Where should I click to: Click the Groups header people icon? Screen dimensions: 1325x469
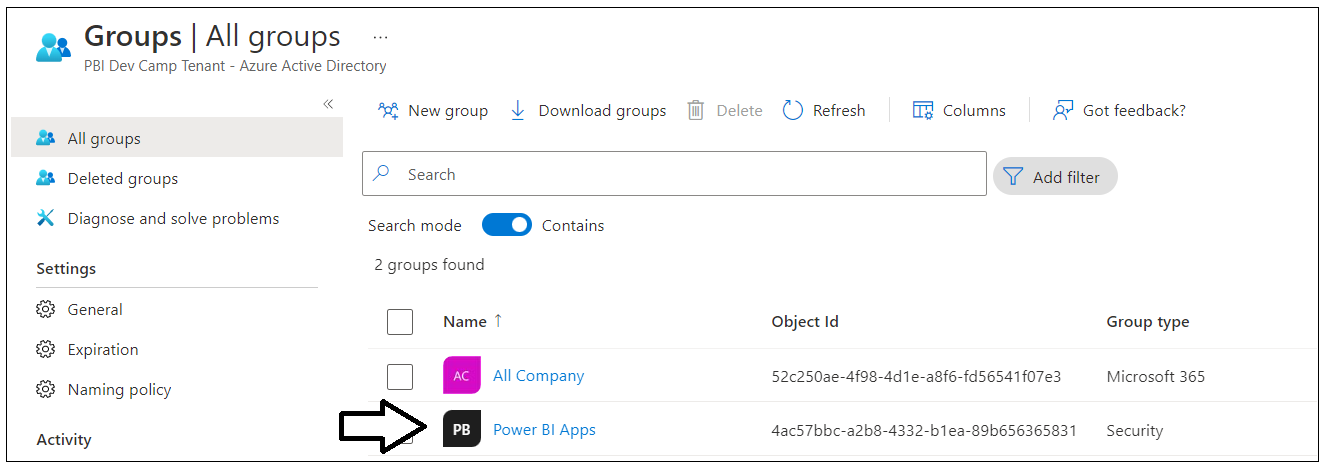[53, 48]
